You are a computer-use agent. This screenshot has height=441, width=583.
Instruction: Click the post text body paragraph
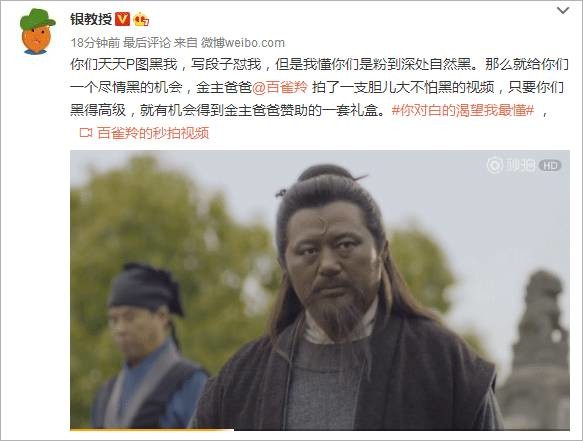[x=320, y=87]
